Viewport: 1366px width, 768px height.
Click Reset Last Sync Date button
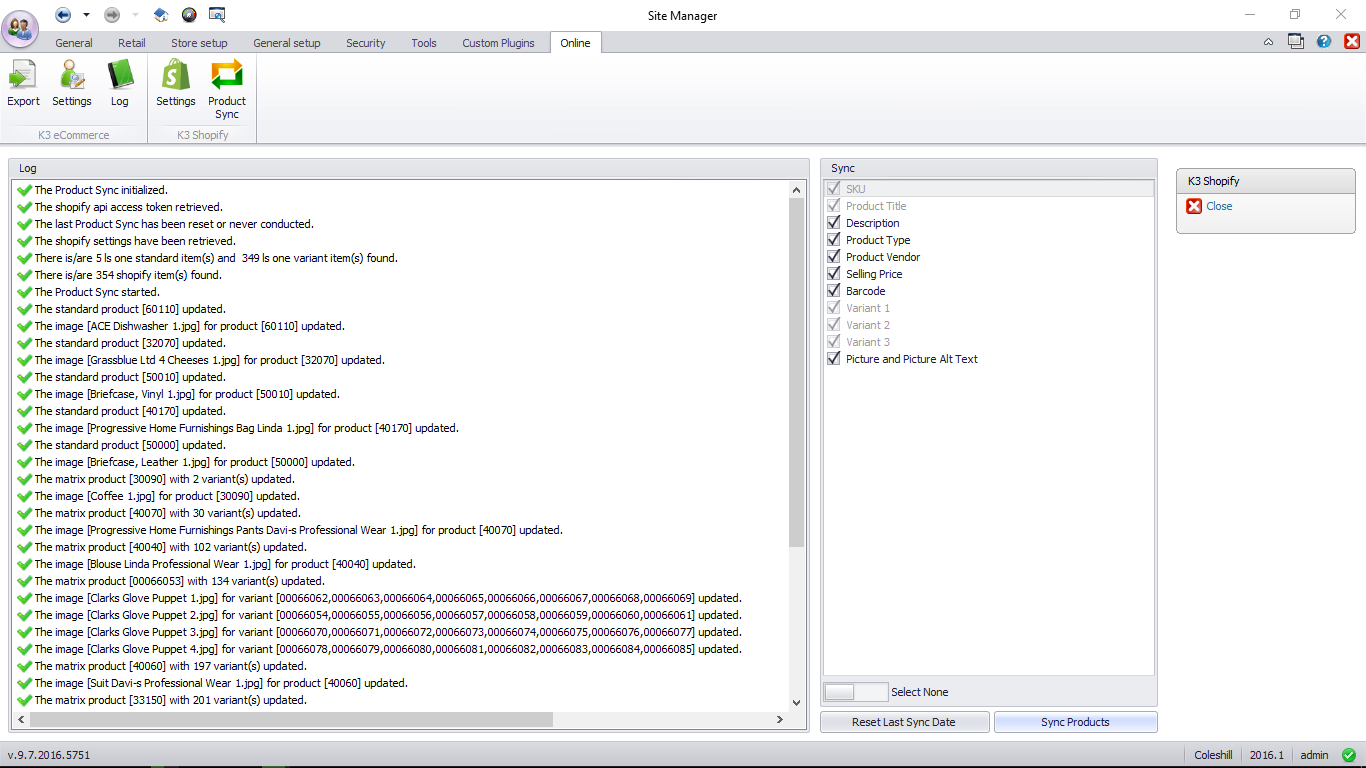[905, 722]
